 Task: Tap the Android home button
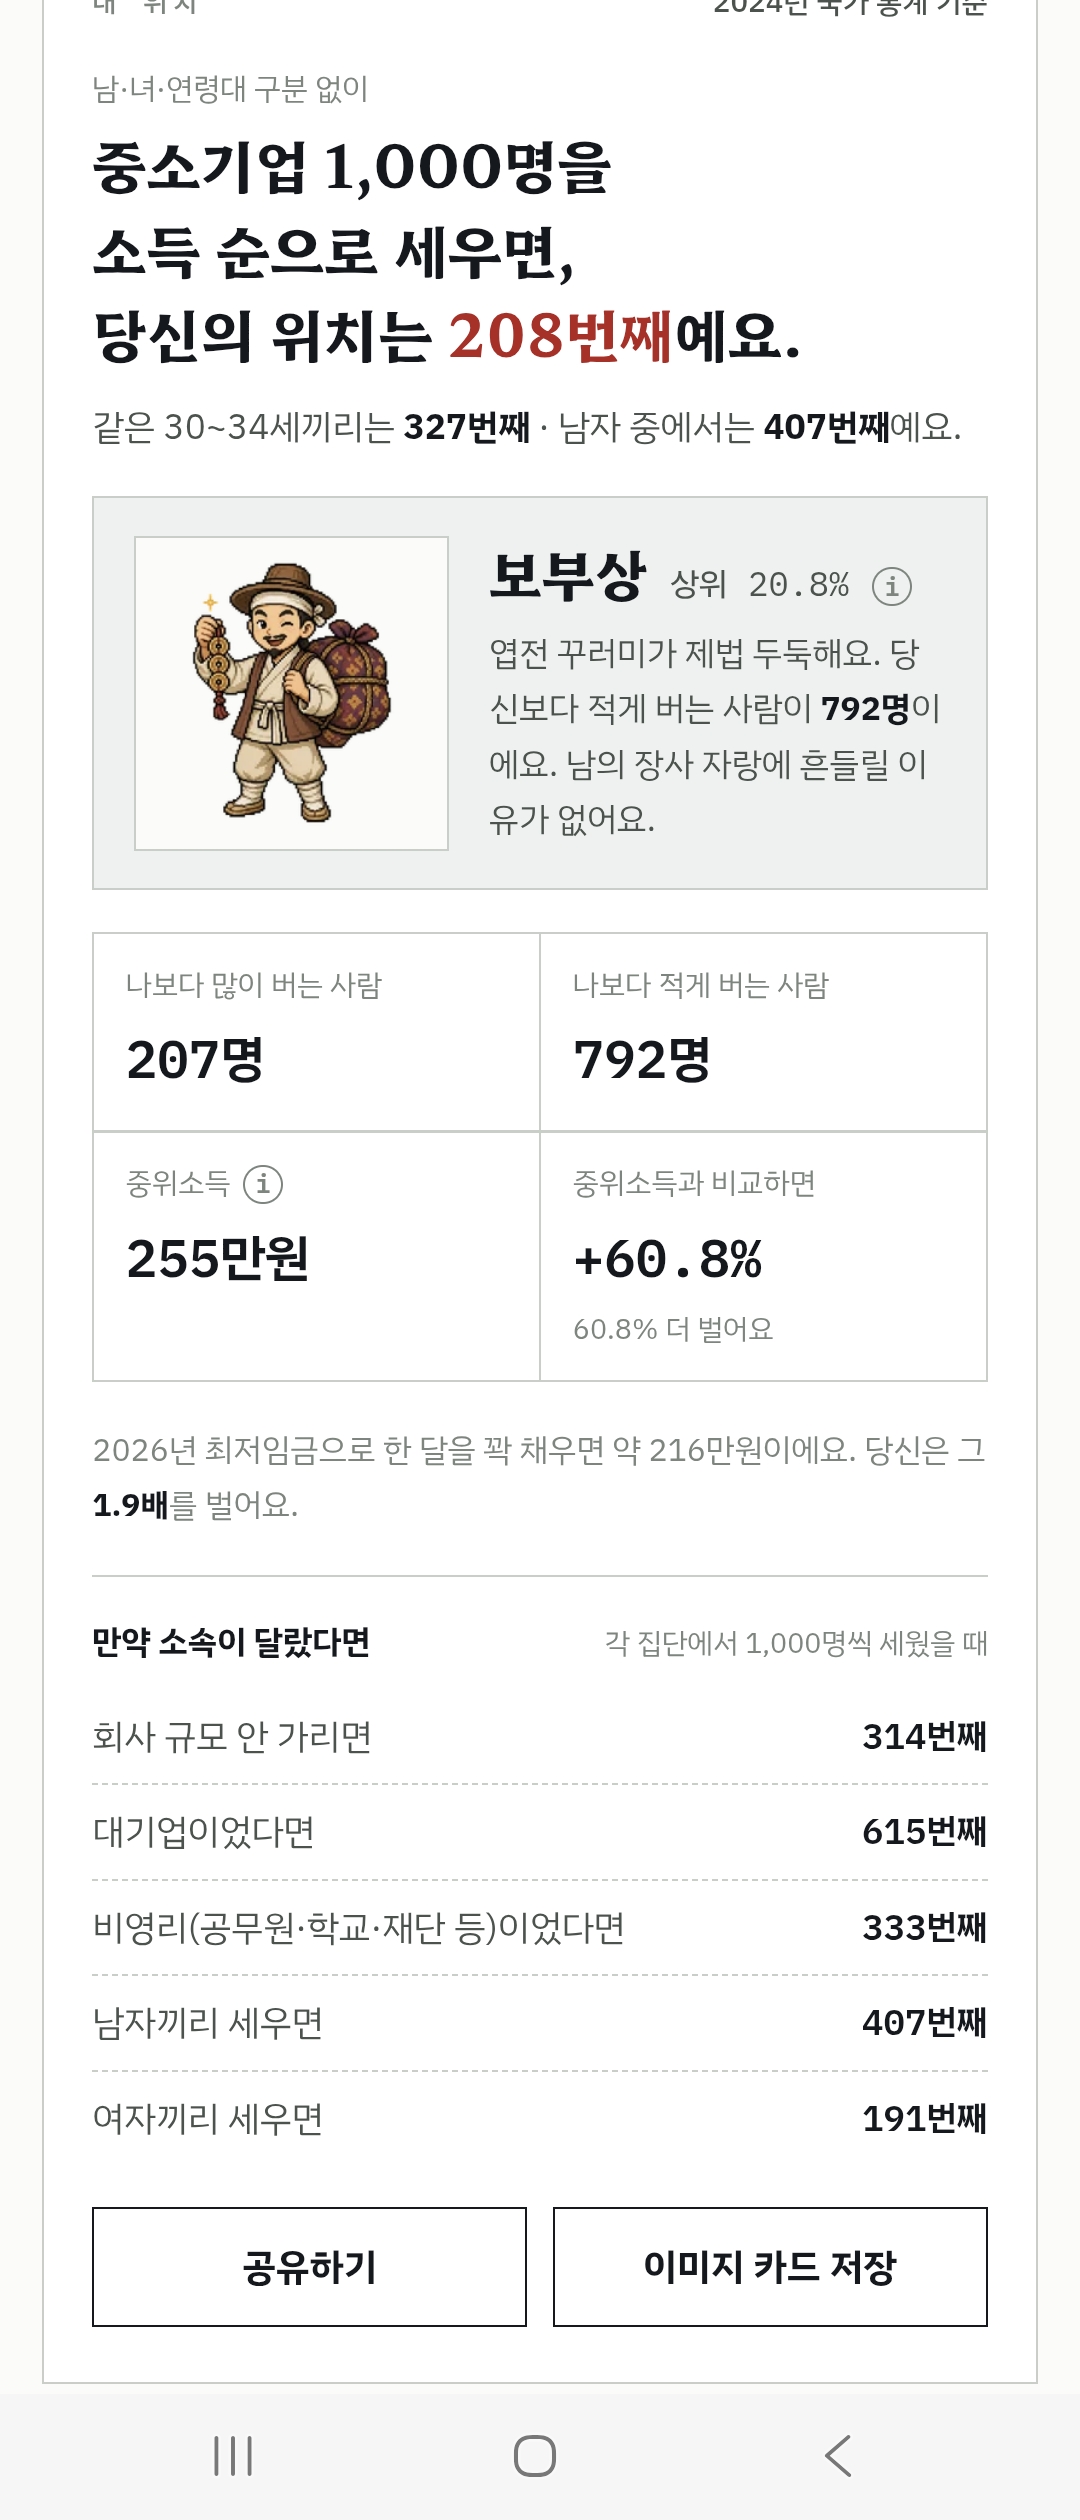(535, 2455)
